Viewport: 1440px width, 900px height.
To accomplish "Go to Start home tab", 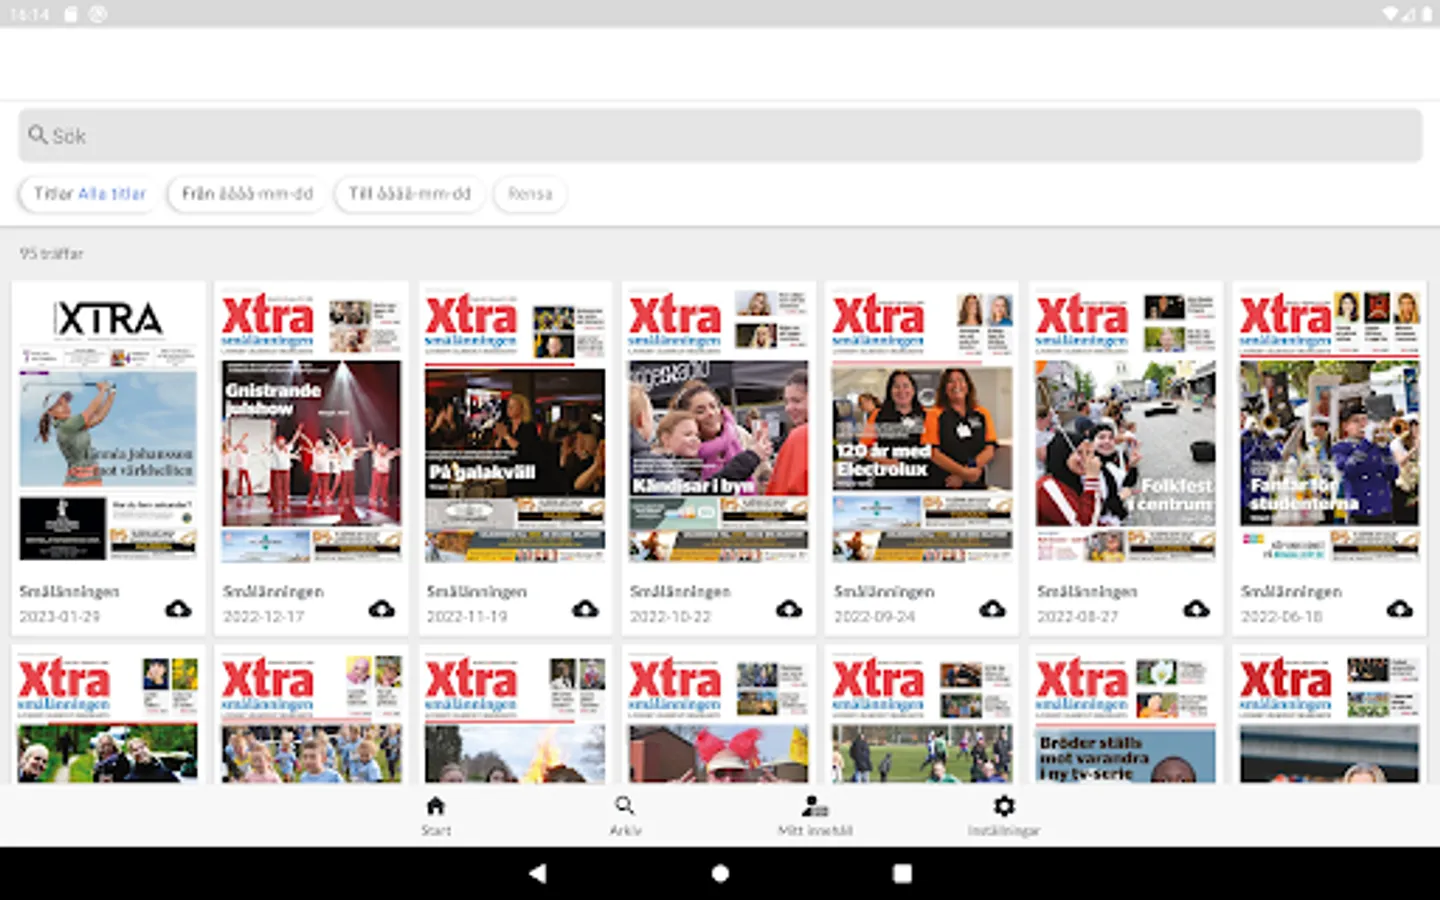I will click(435, 816).
